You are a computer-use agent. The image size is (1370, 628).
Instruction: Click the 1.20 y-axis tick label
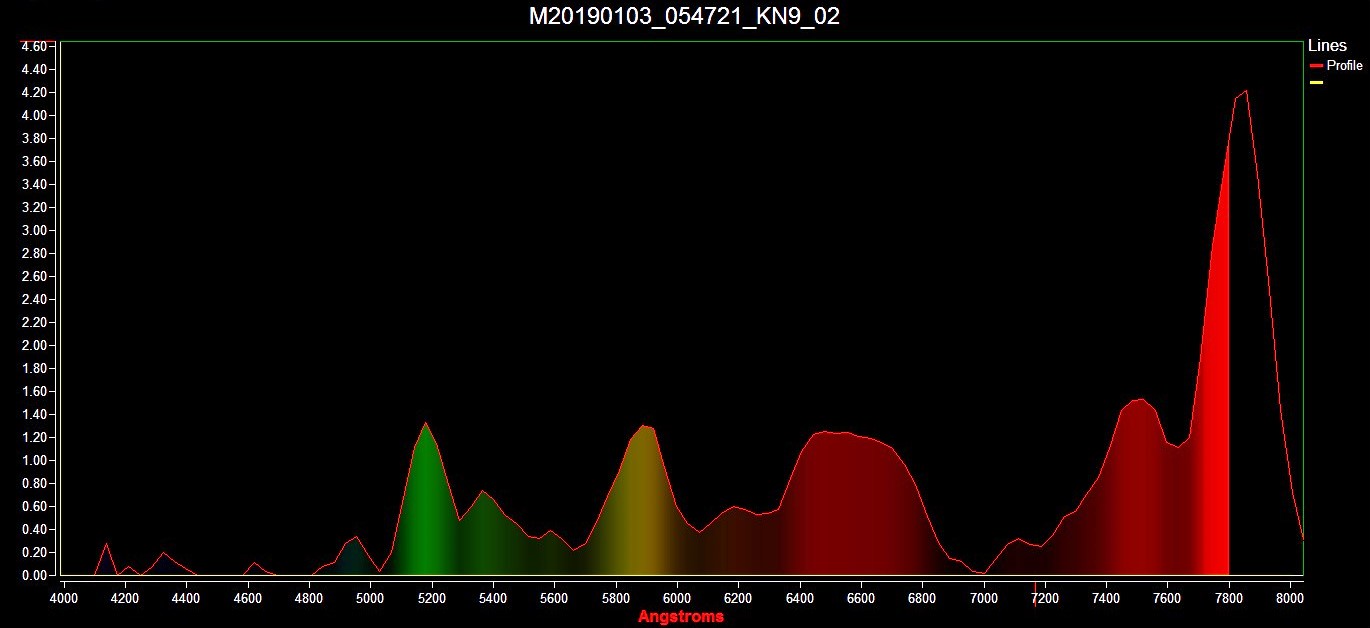coord(34,438)
